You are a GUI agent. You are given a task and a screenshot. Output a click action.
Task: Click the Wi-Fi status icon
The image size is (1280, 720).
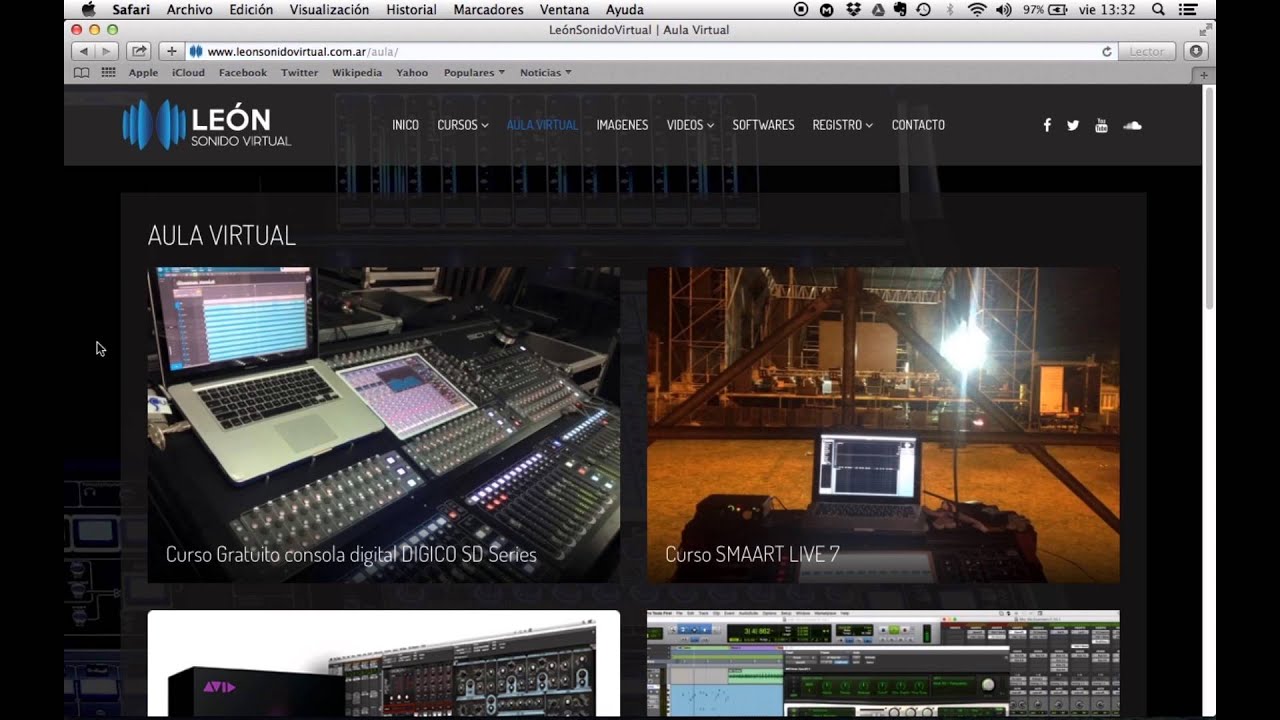click(x=976, y=10)
